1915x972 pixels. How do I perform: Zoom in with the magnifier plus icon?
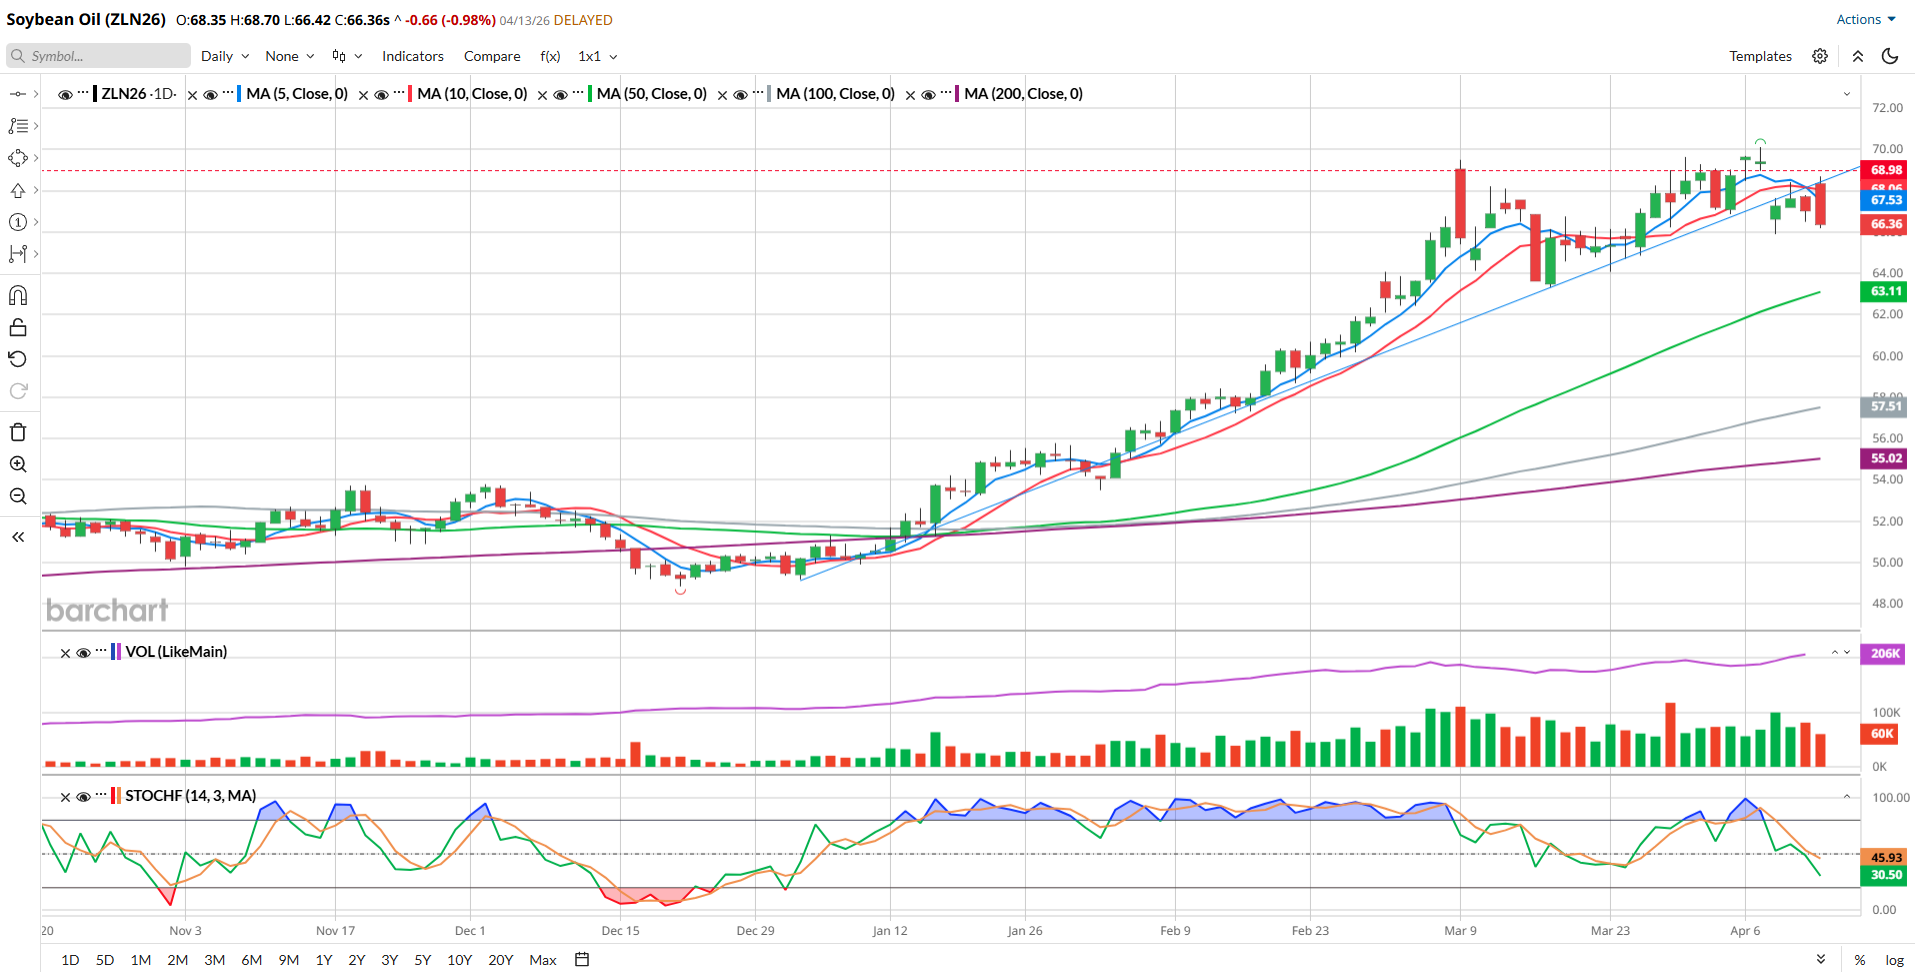point(18,464)
